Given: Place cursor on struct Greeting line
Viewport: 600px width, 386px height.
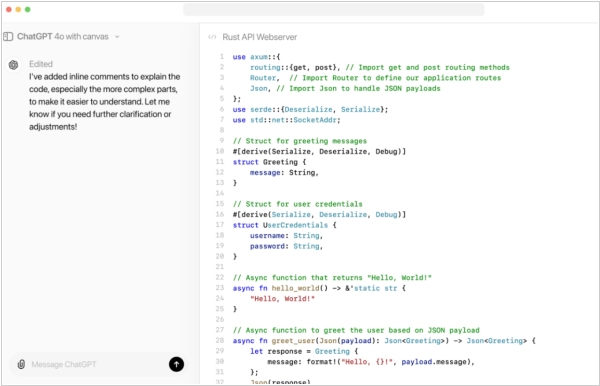Looking at the screenshot, I should (269, 162).
